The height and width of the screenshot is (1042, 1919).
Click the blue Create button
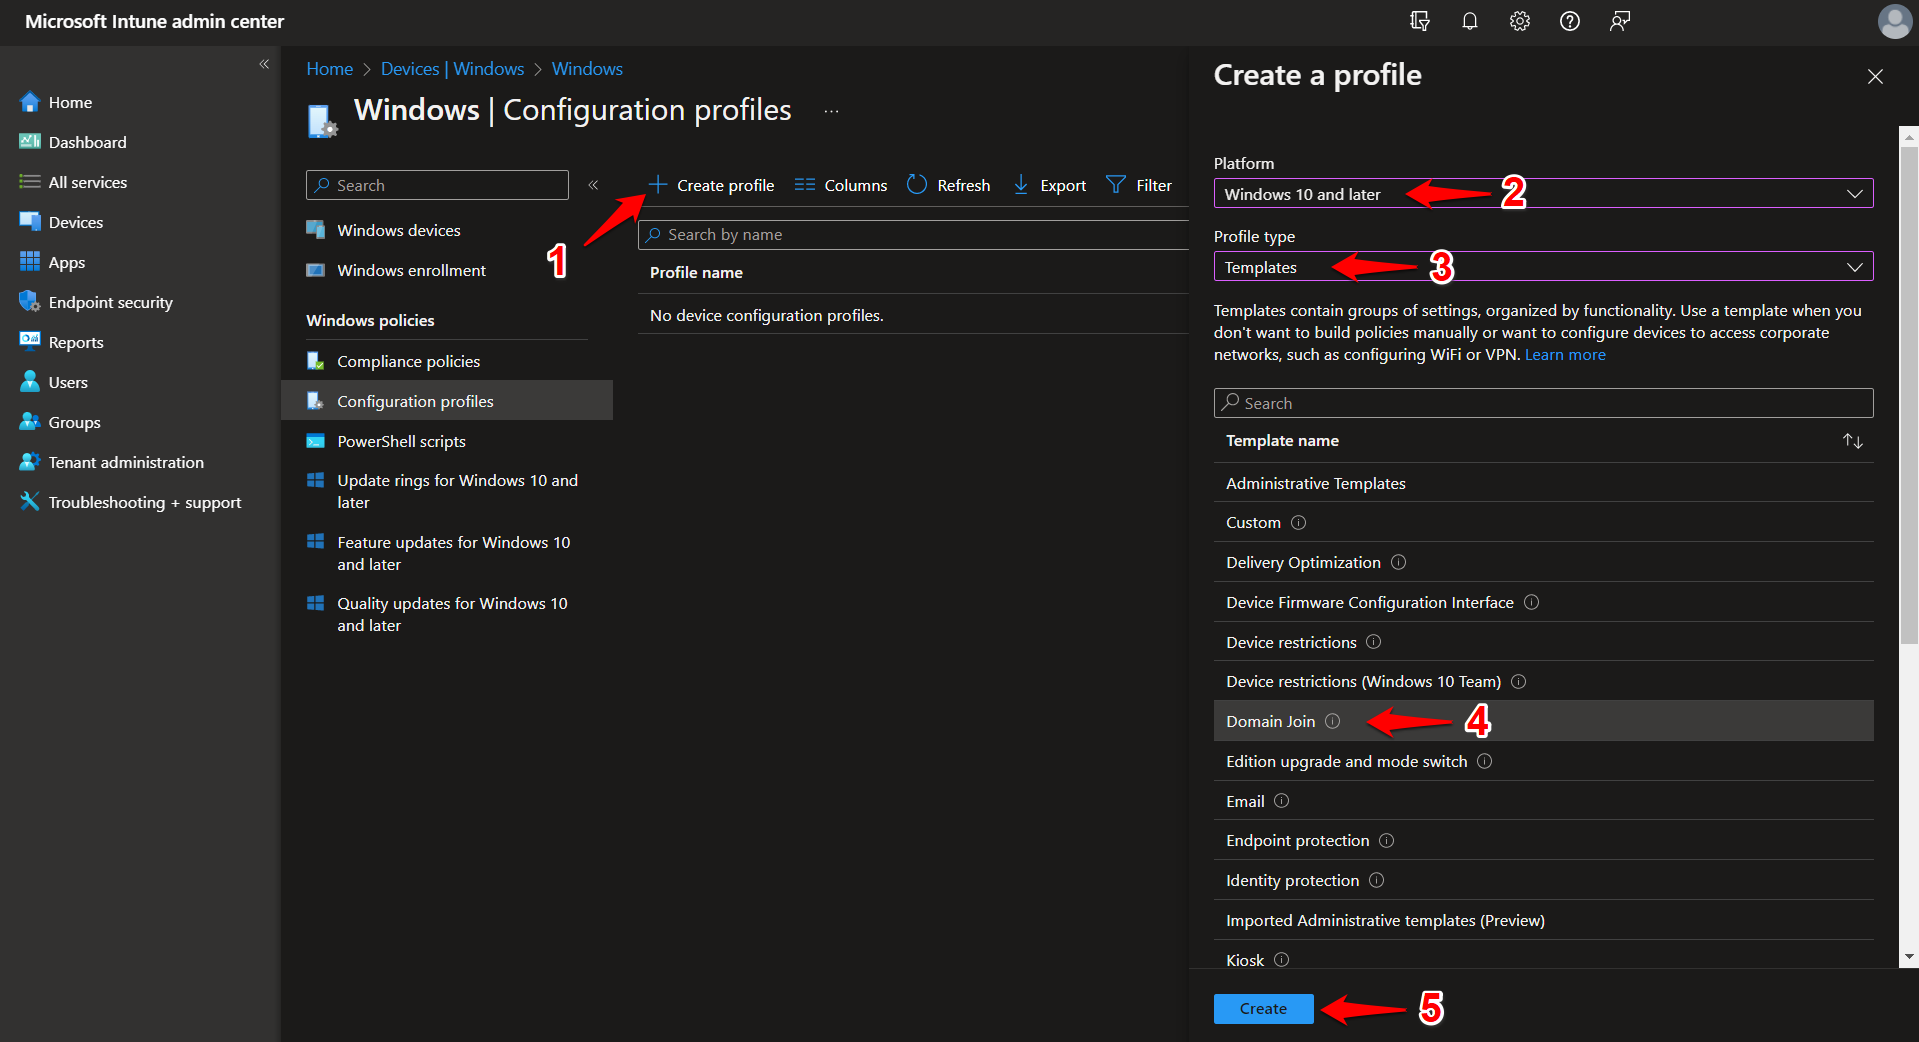tap(1263, 1009)
